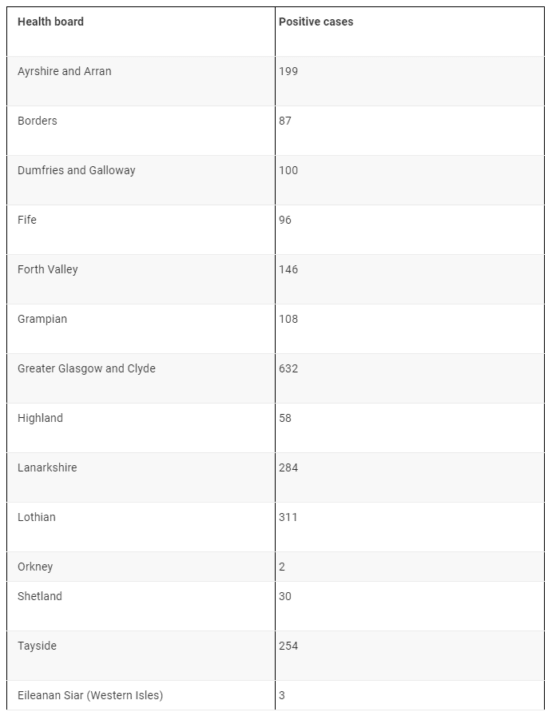Click the Health board column header

click(x=51, y=22)
